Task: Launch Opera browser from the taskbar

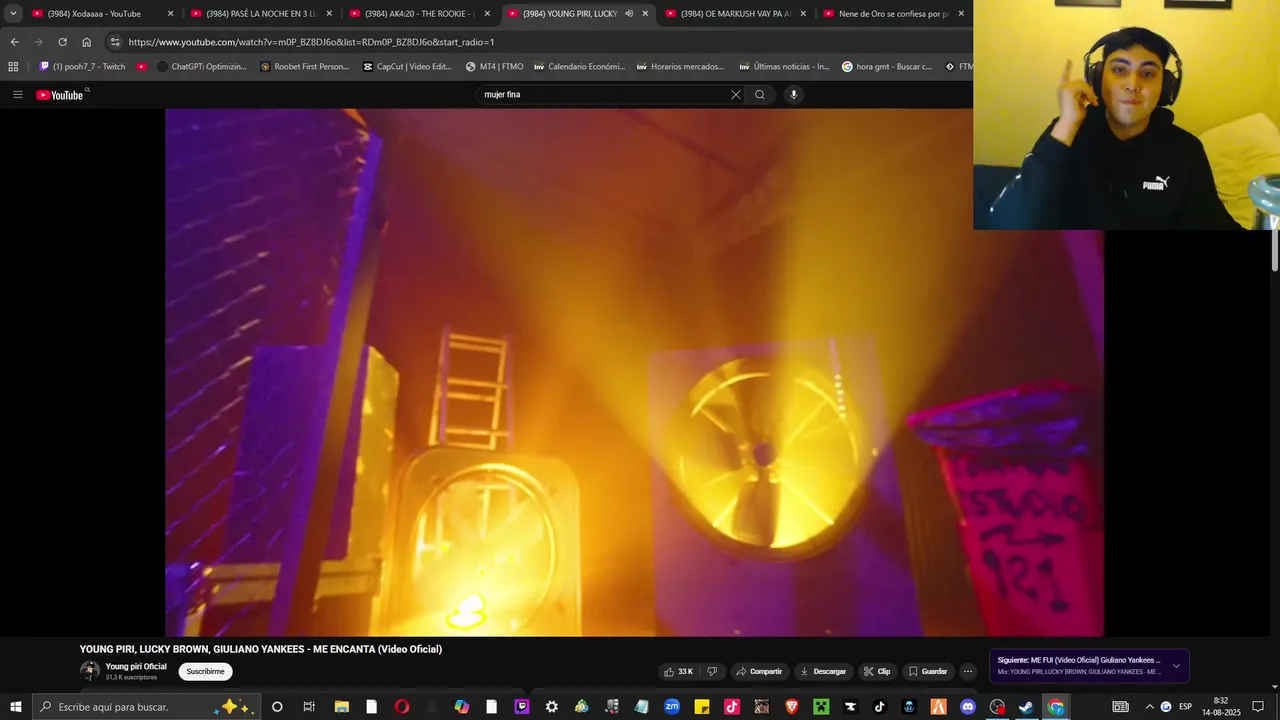Action: point(401,707)
